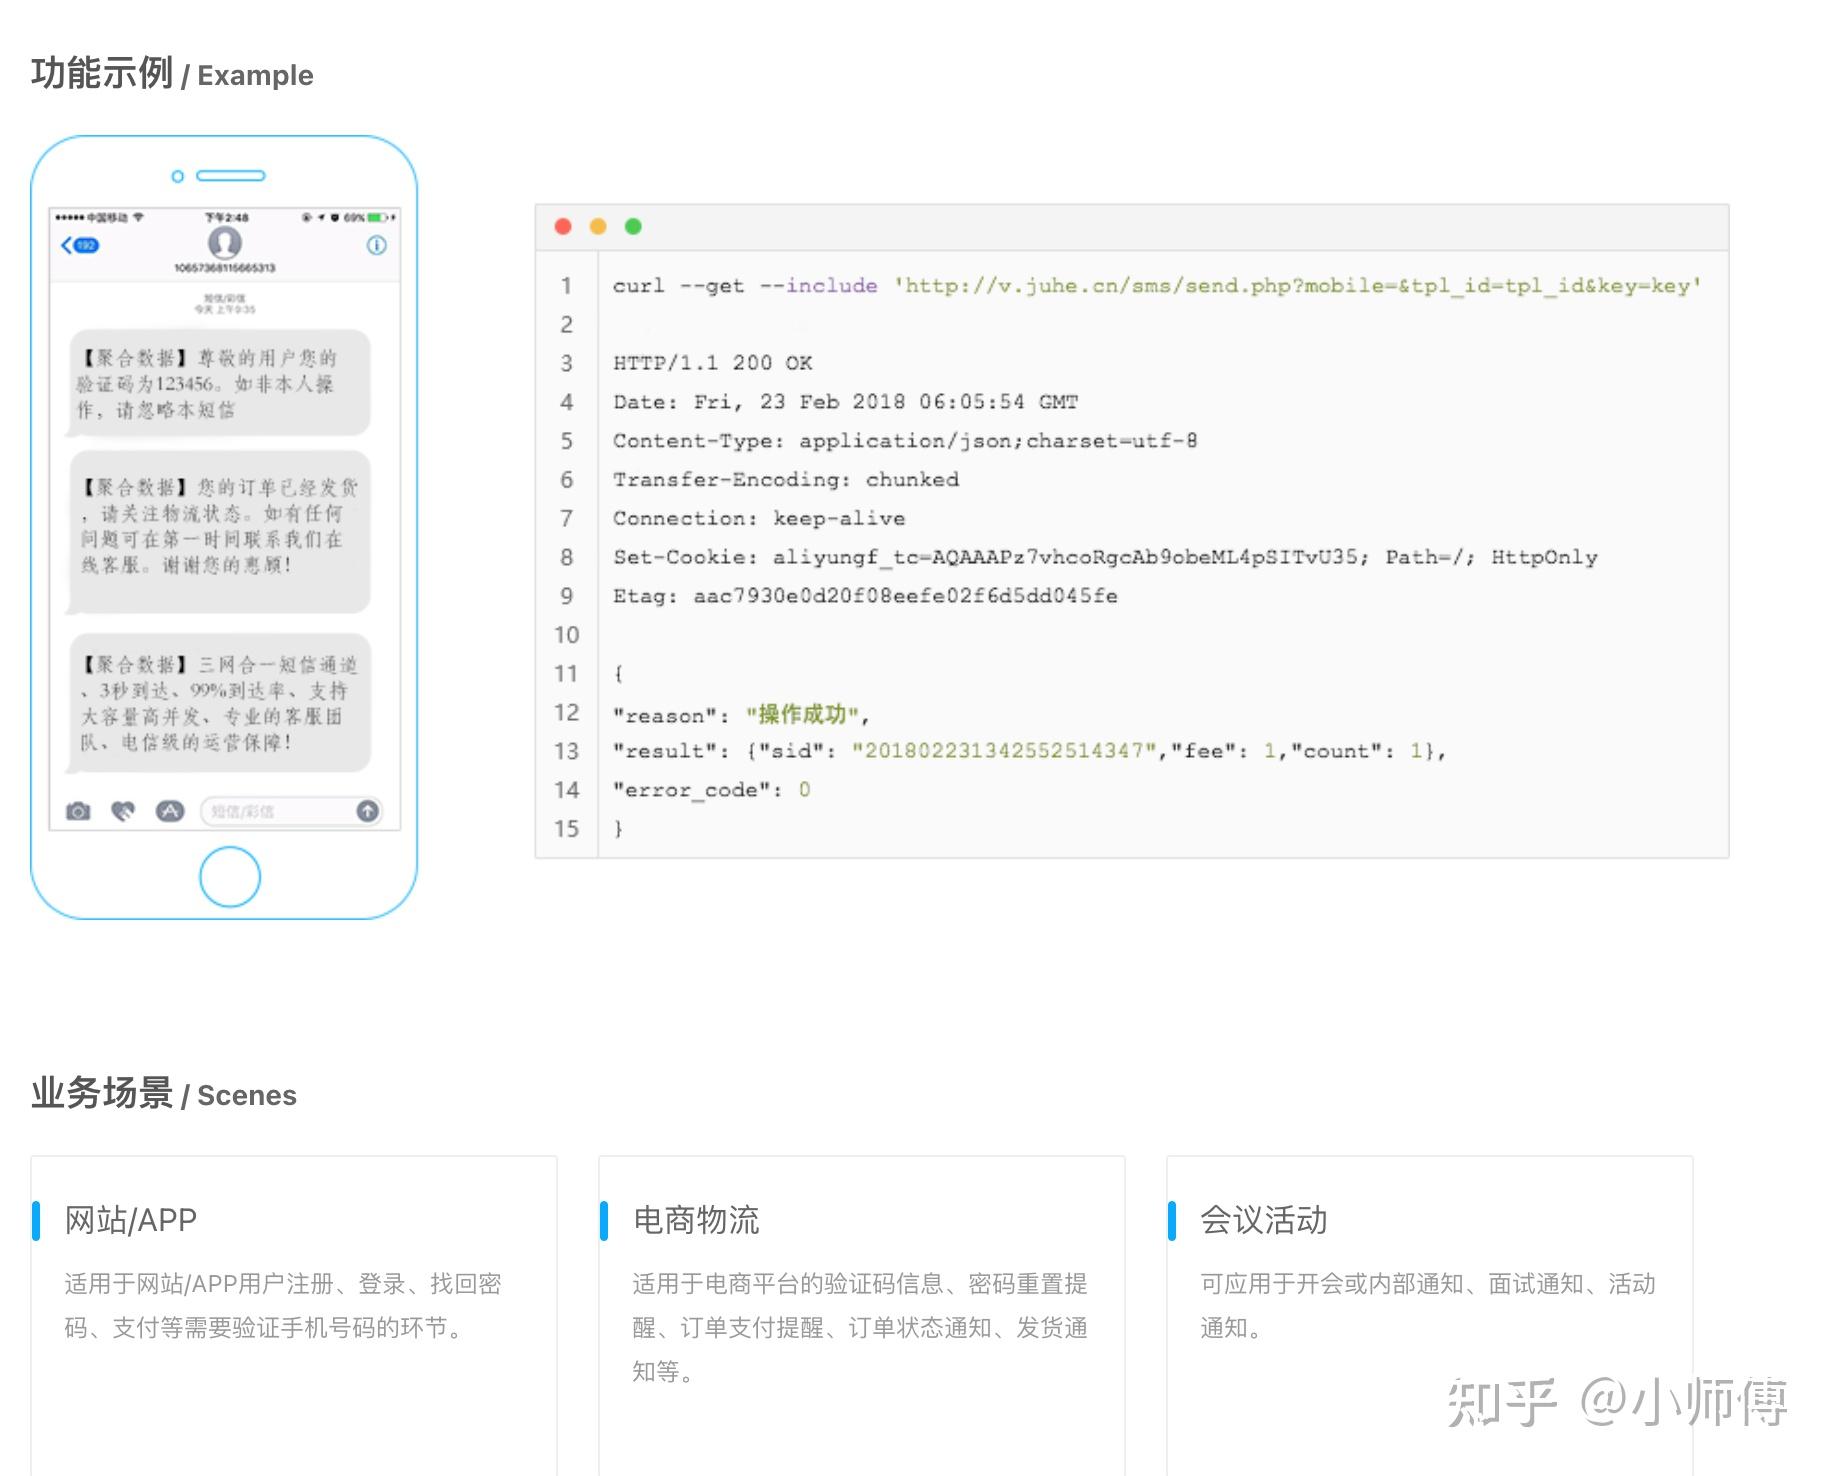
Task: Click the Date header line
Action: tap(846, 402)
